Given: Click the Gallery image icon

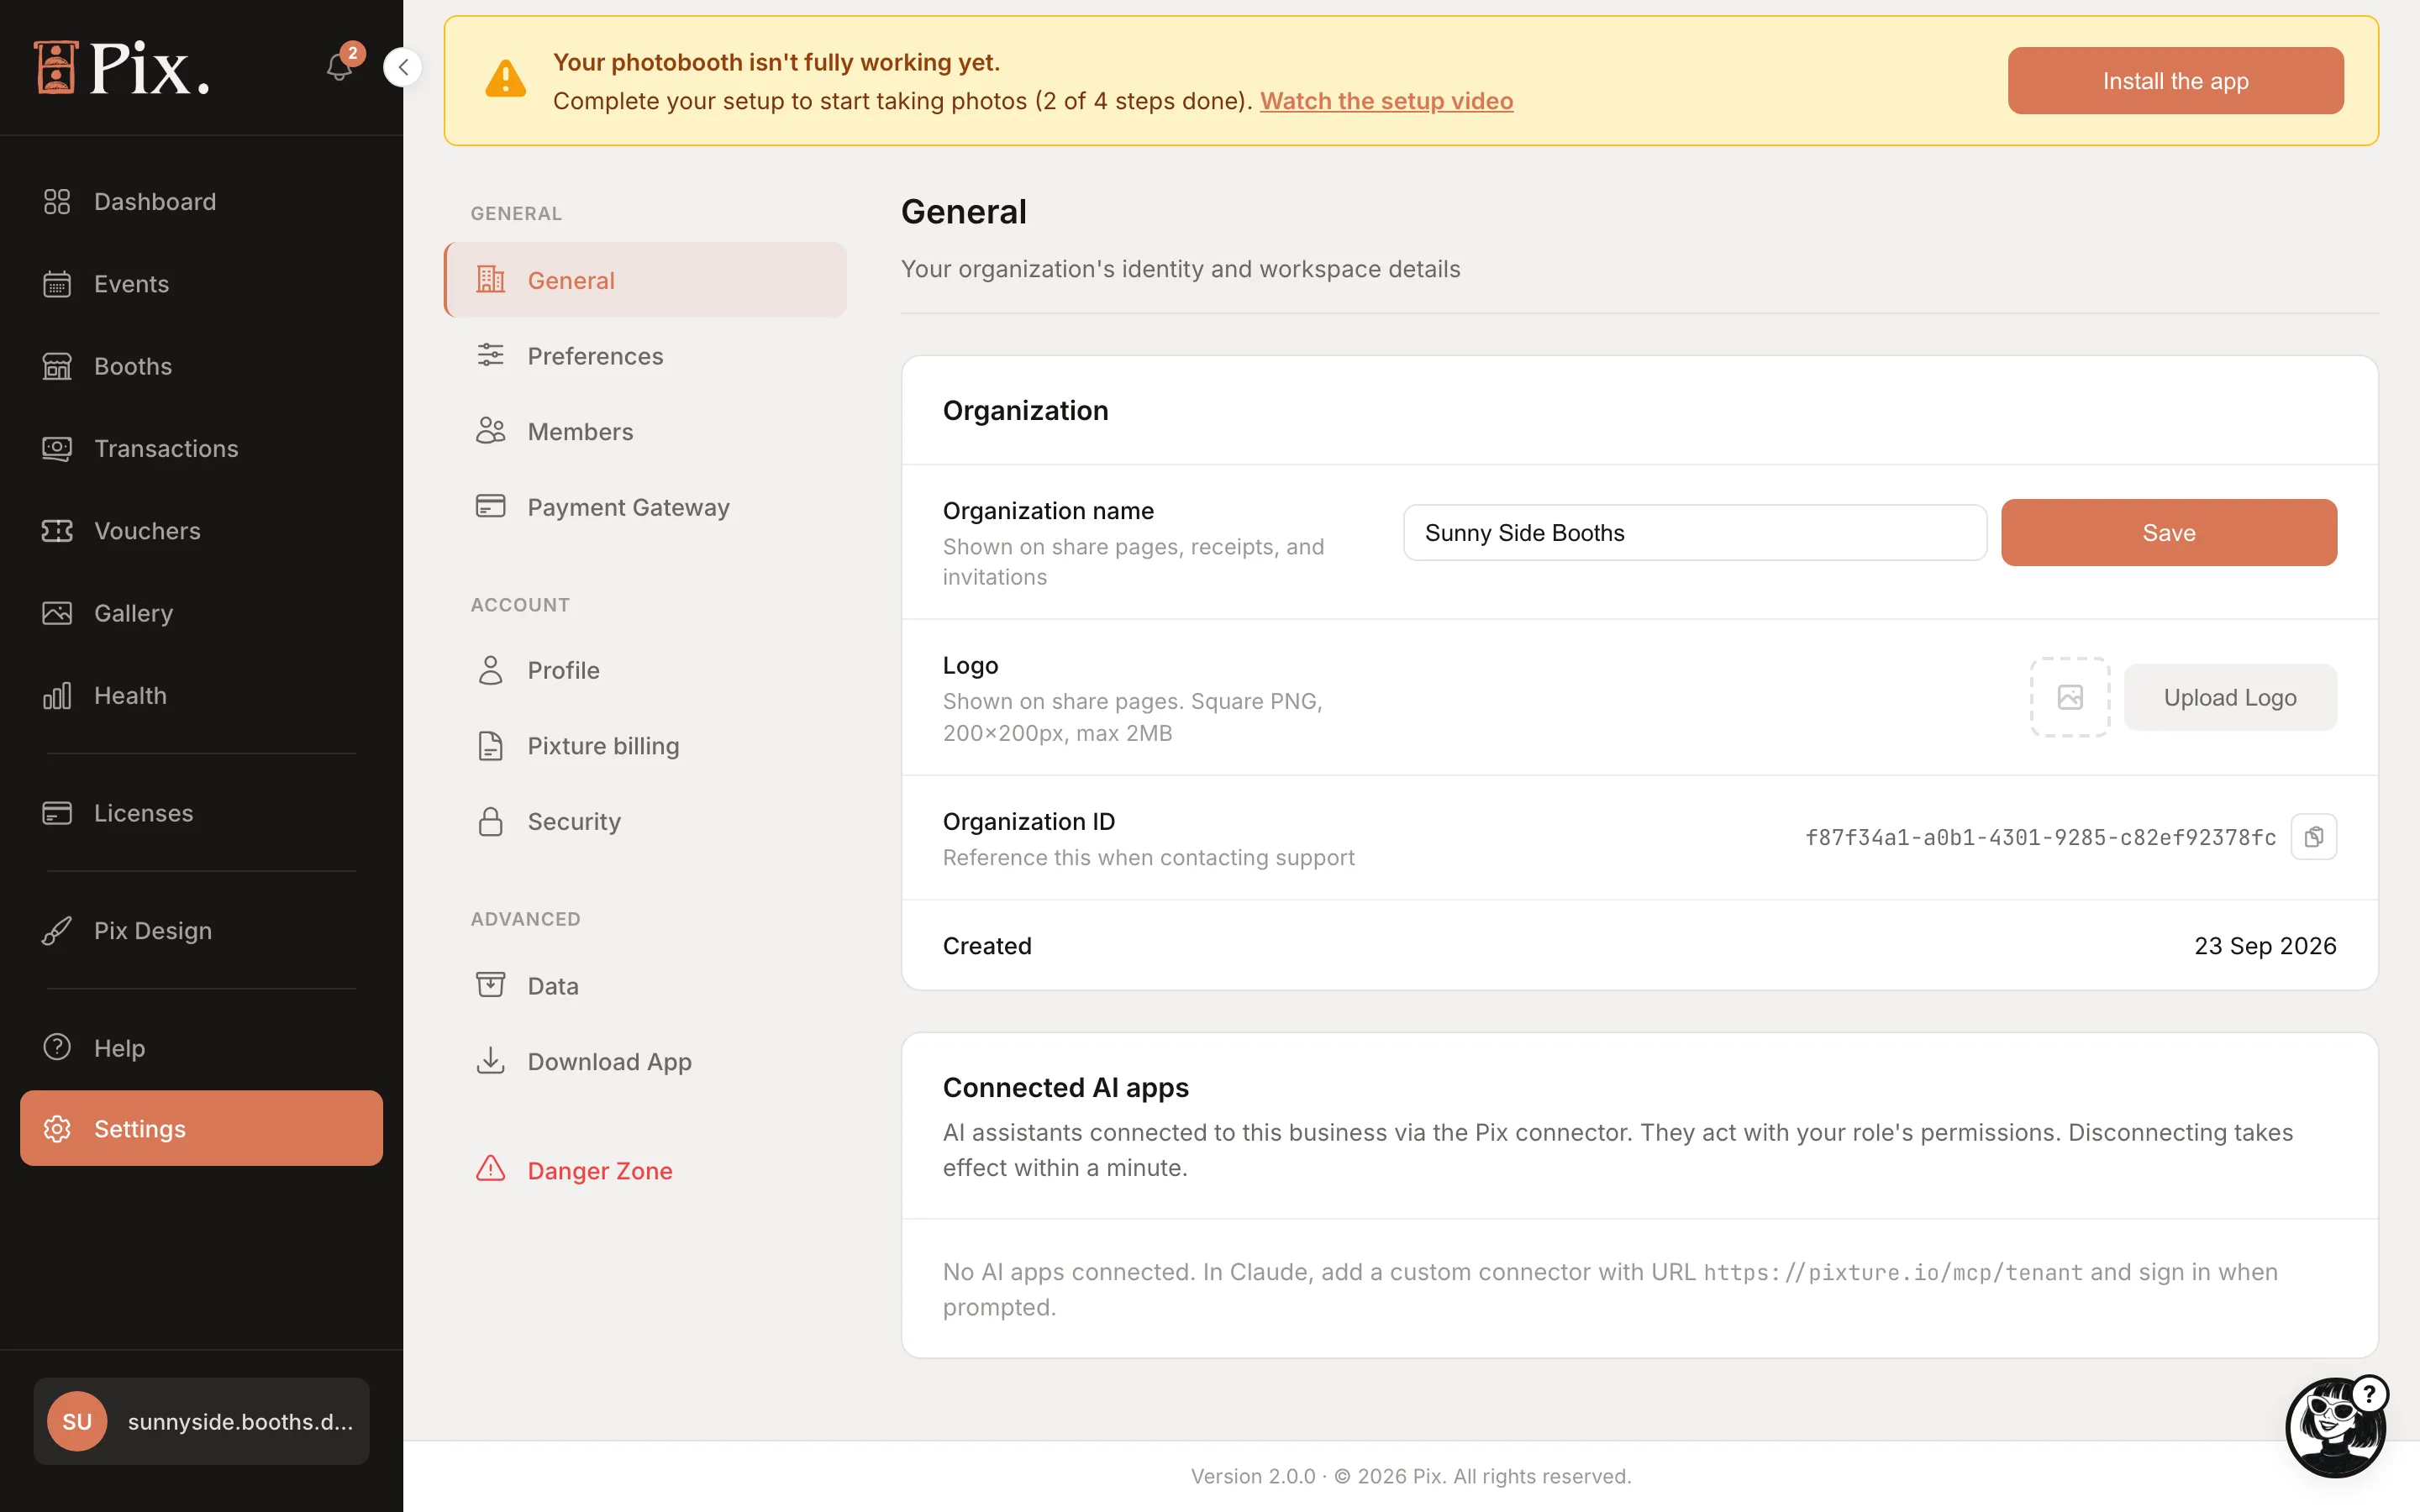Looking at the screenshot, I should [57, 613].
